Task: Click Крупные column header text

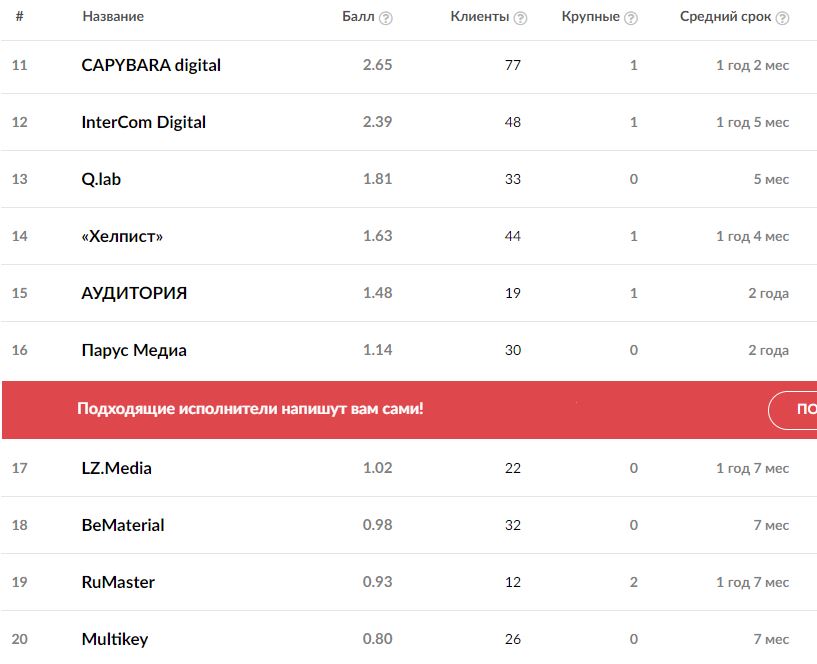Action: (590, 17)
